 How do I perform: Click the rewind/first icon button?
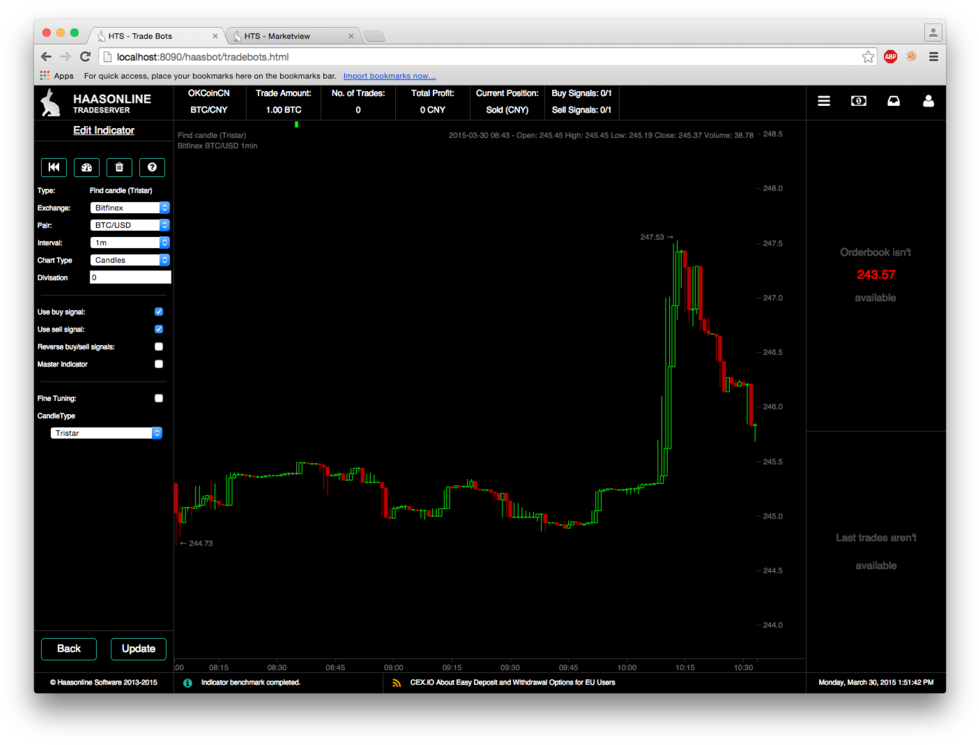tap(54, 167)
